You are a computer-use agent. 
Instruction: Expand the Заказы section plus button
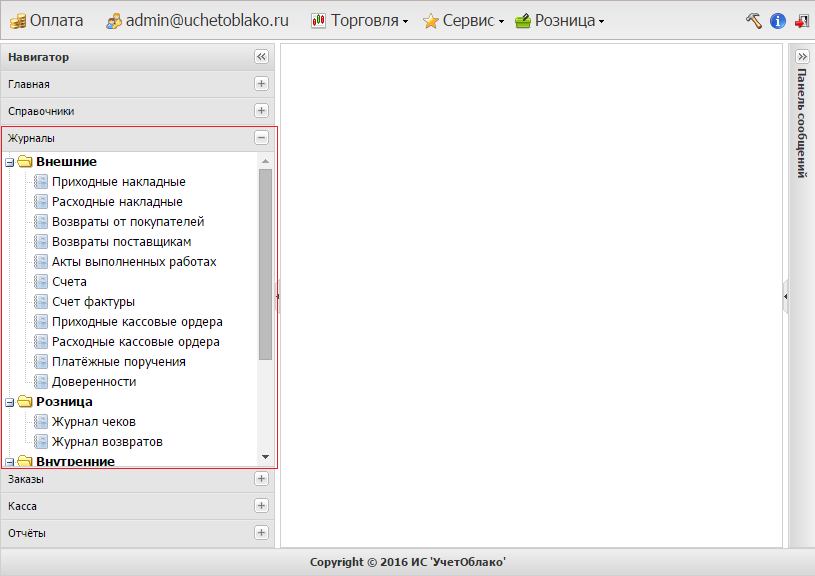261,479
